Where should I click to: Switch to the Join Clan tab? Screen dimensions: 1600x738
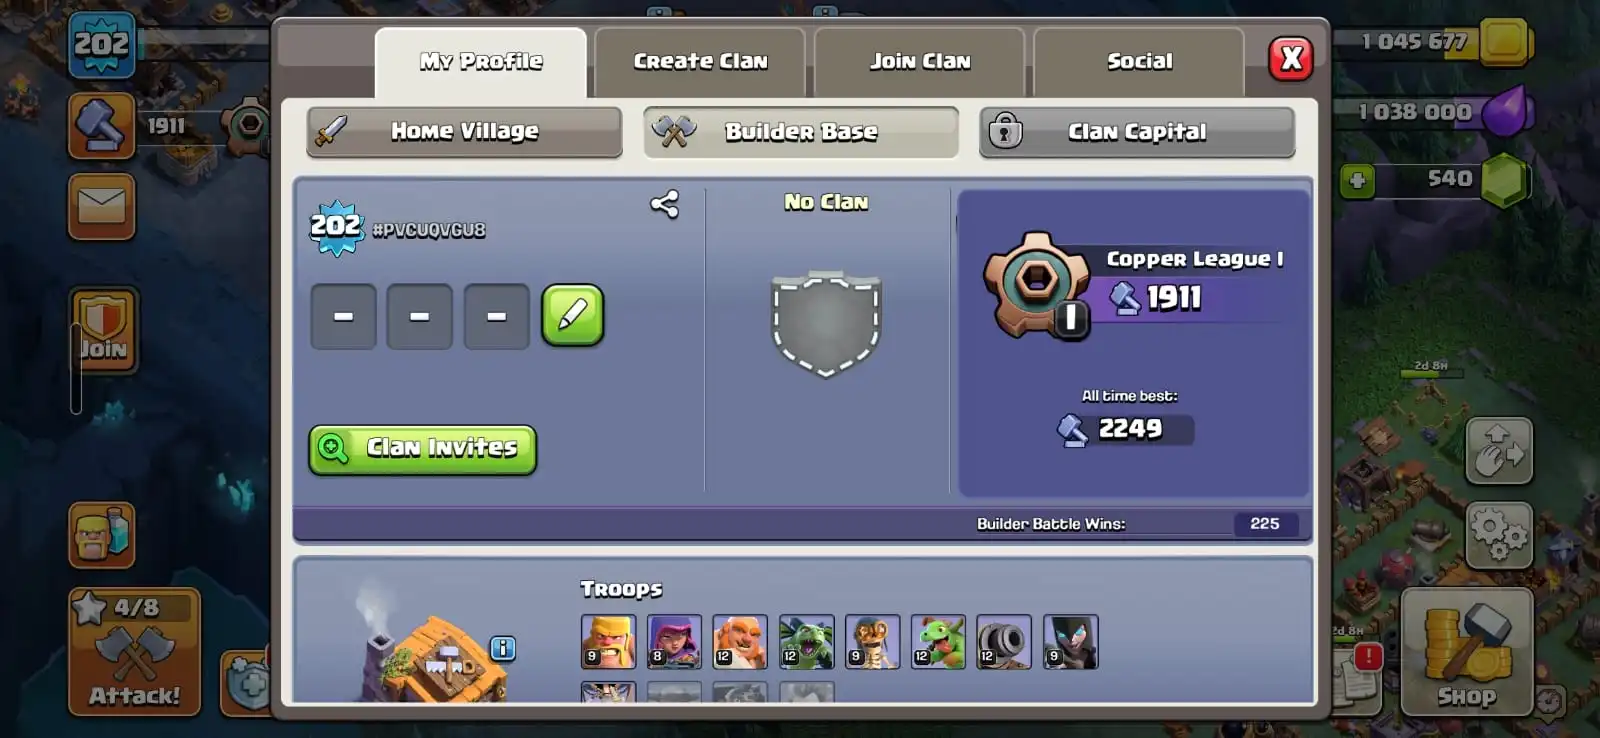click(920, 61)
